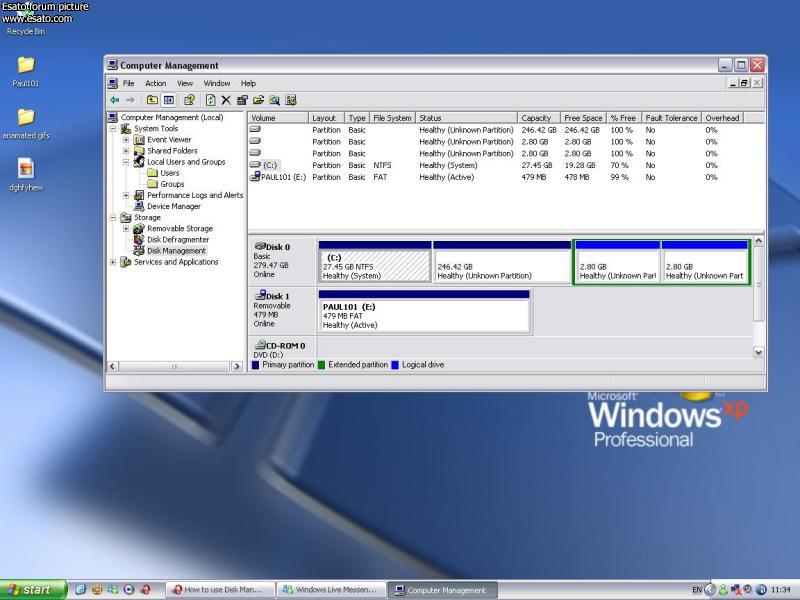Click the Refresh toolbar icon

(x=210, y=100)
